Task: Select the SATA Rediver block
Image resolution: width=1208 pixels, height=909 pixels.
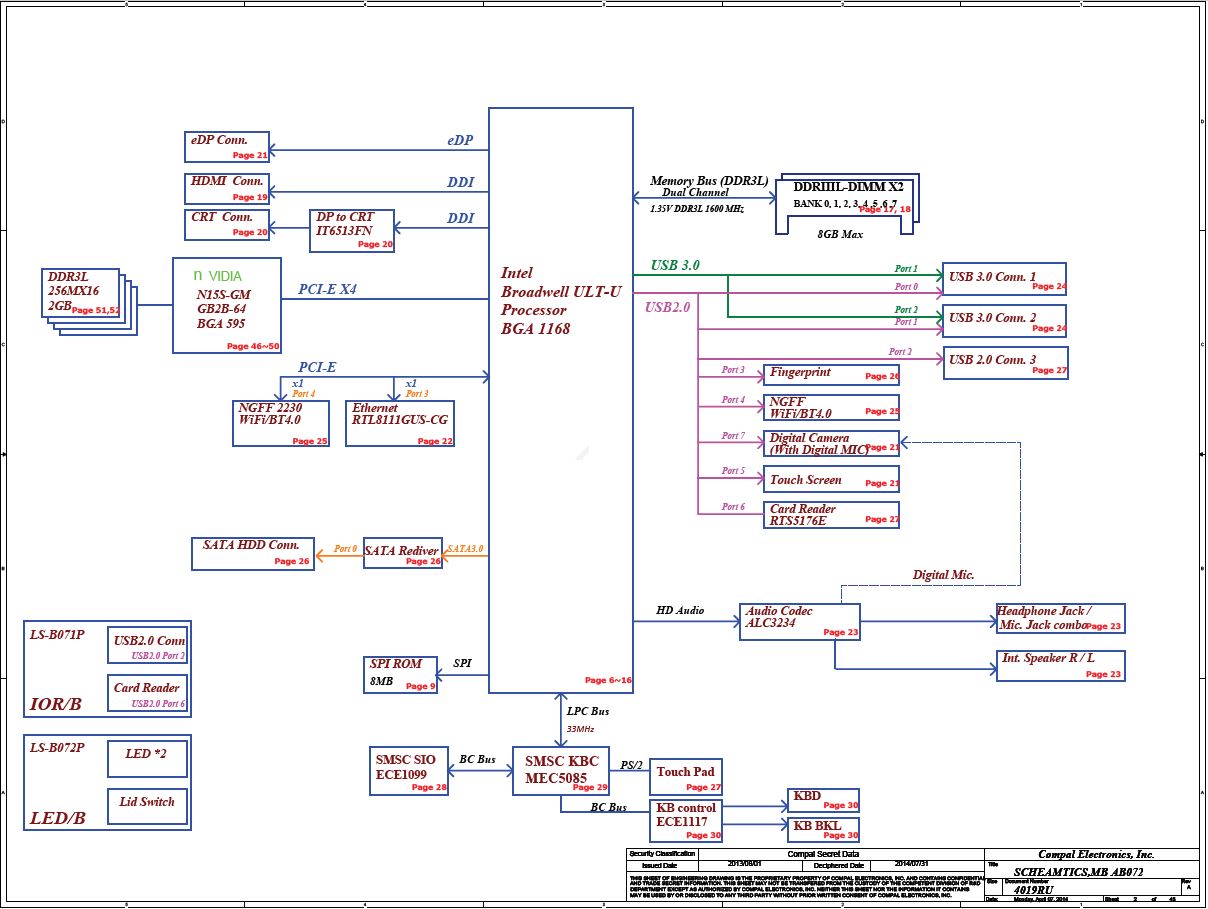Action: (x=402, y=553)
